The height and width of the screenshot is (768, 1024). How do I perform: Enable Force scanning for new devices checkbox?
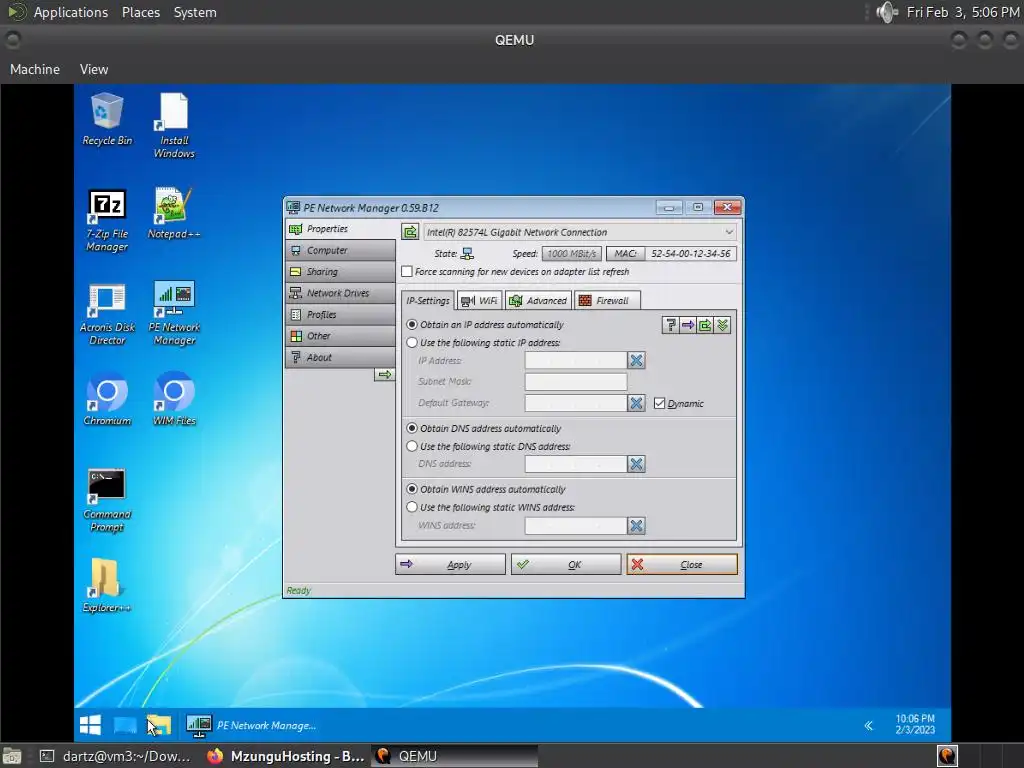point(407,271)
